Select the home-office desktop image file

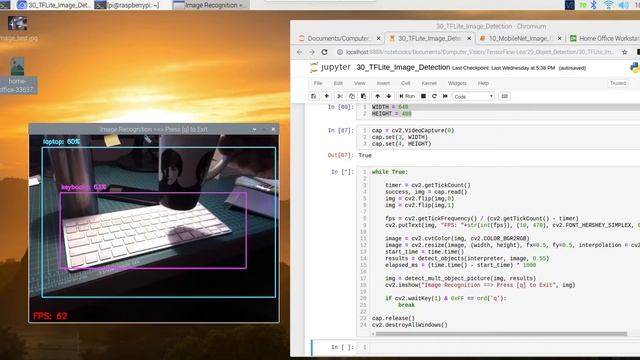(18, 75)
